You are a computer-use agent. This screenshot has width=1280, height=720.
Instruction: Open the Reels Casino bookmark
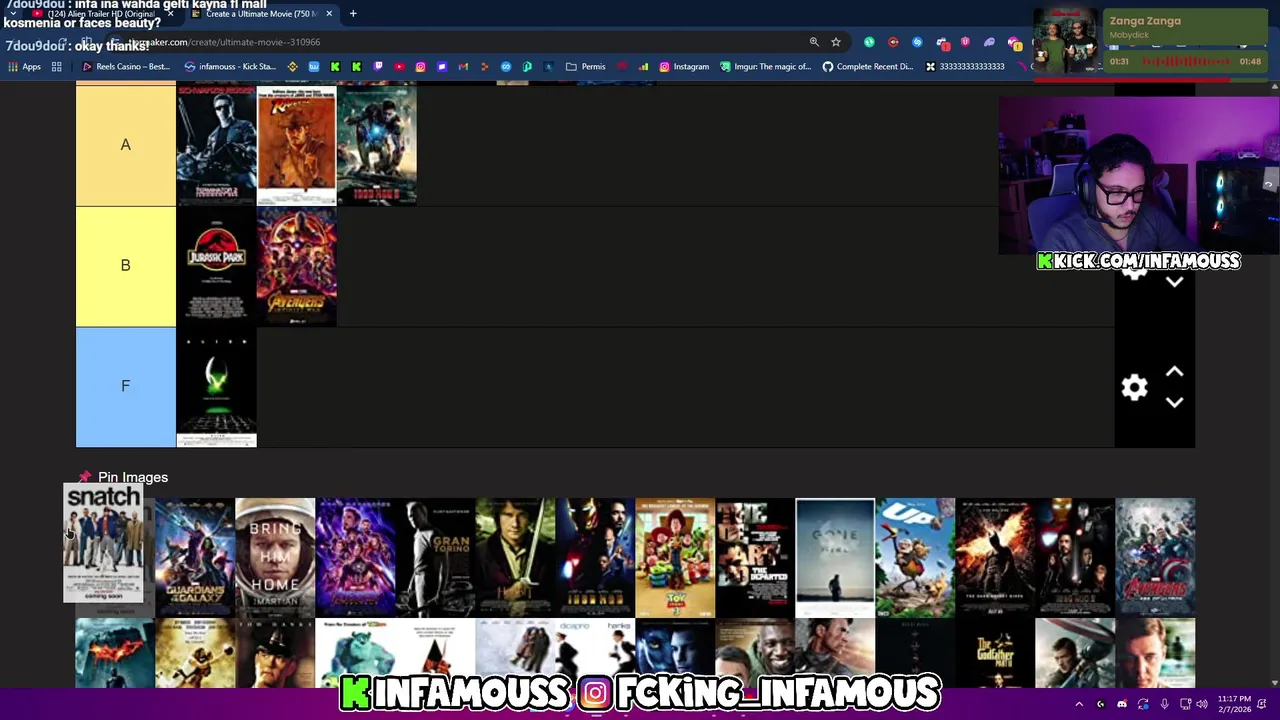(126, 67)
